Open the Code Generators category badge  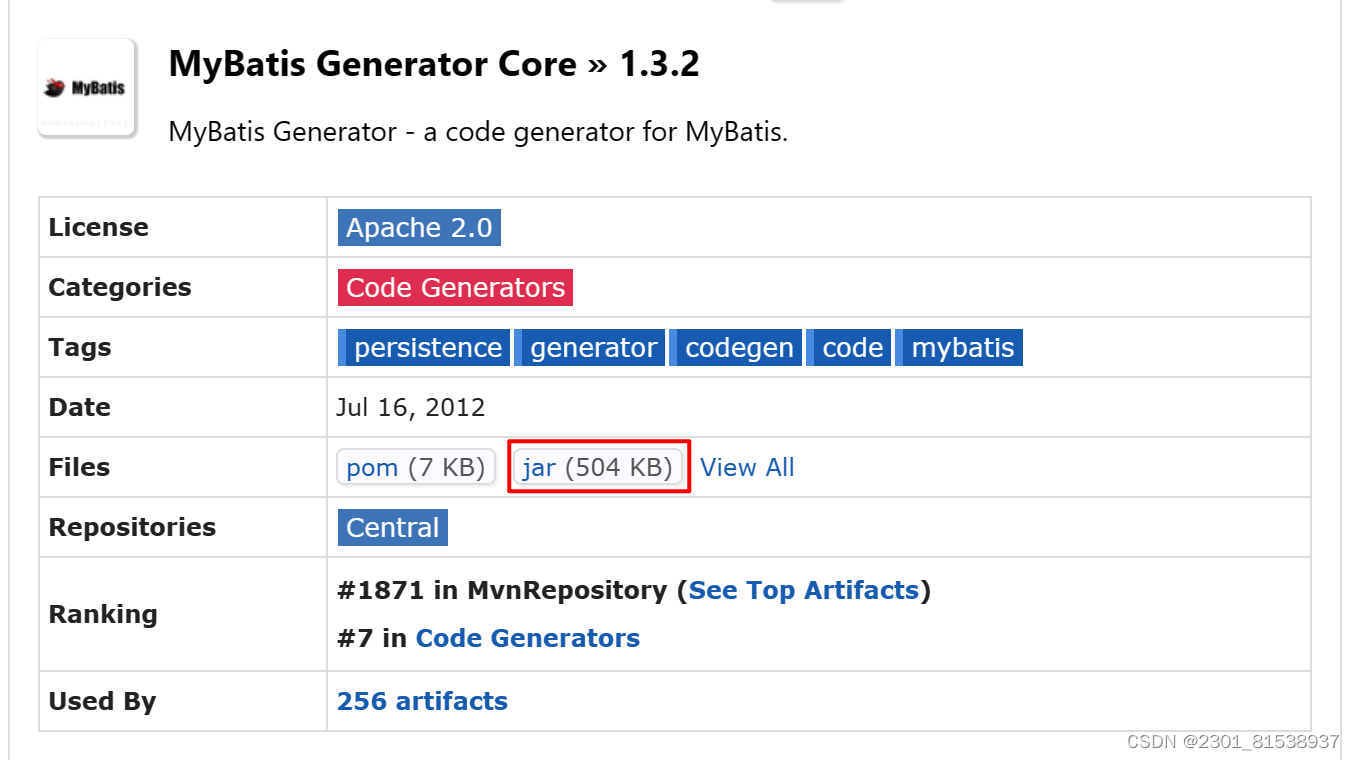455,287
